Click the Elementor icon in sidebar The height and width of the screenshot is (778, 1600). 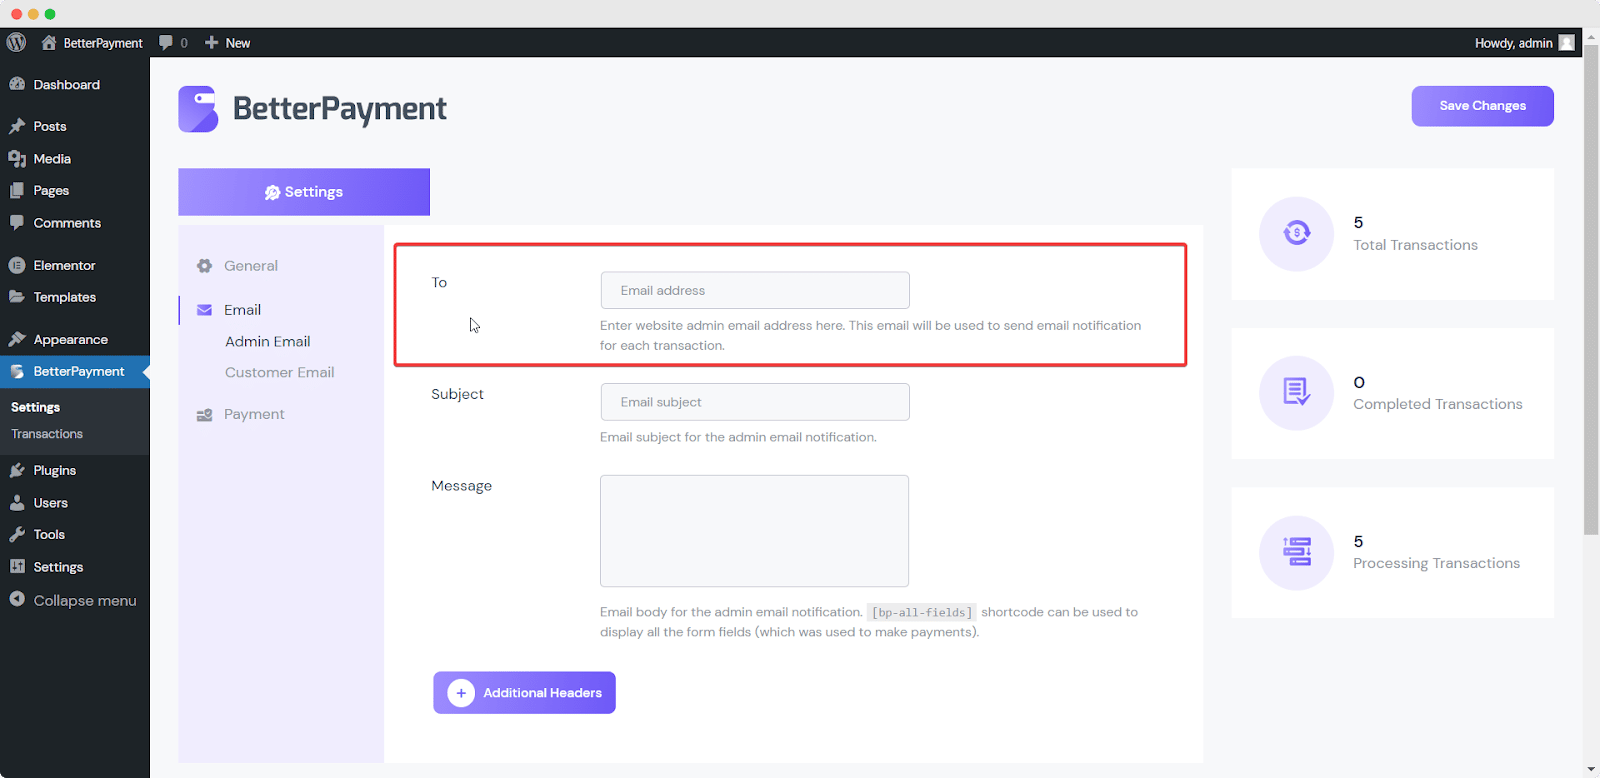point(17,265)
